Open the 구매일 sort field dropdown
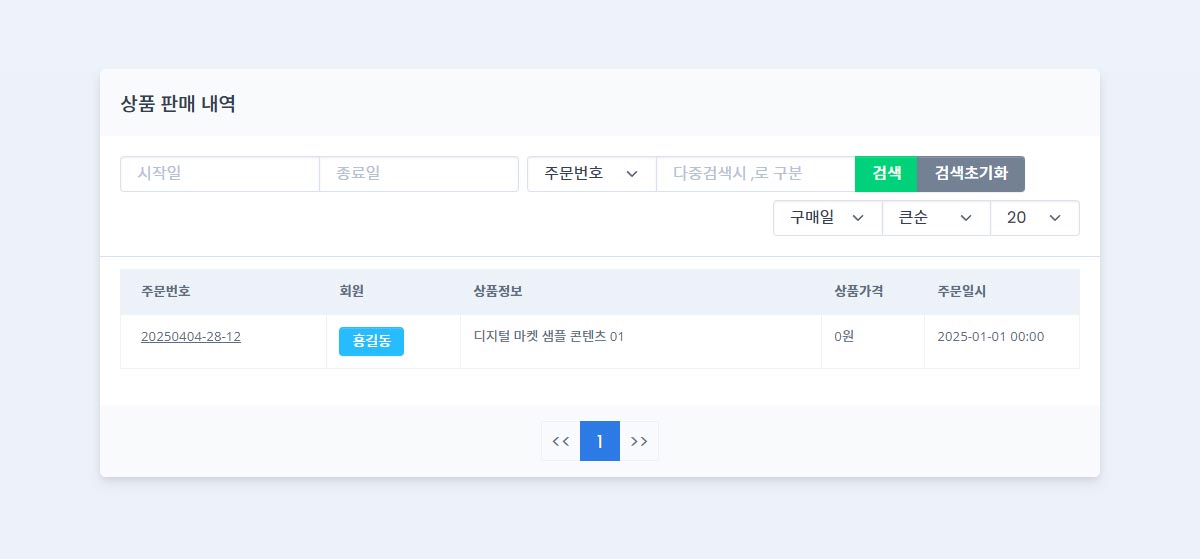Viewport: 1200px width, 559px height. (828, 218)
